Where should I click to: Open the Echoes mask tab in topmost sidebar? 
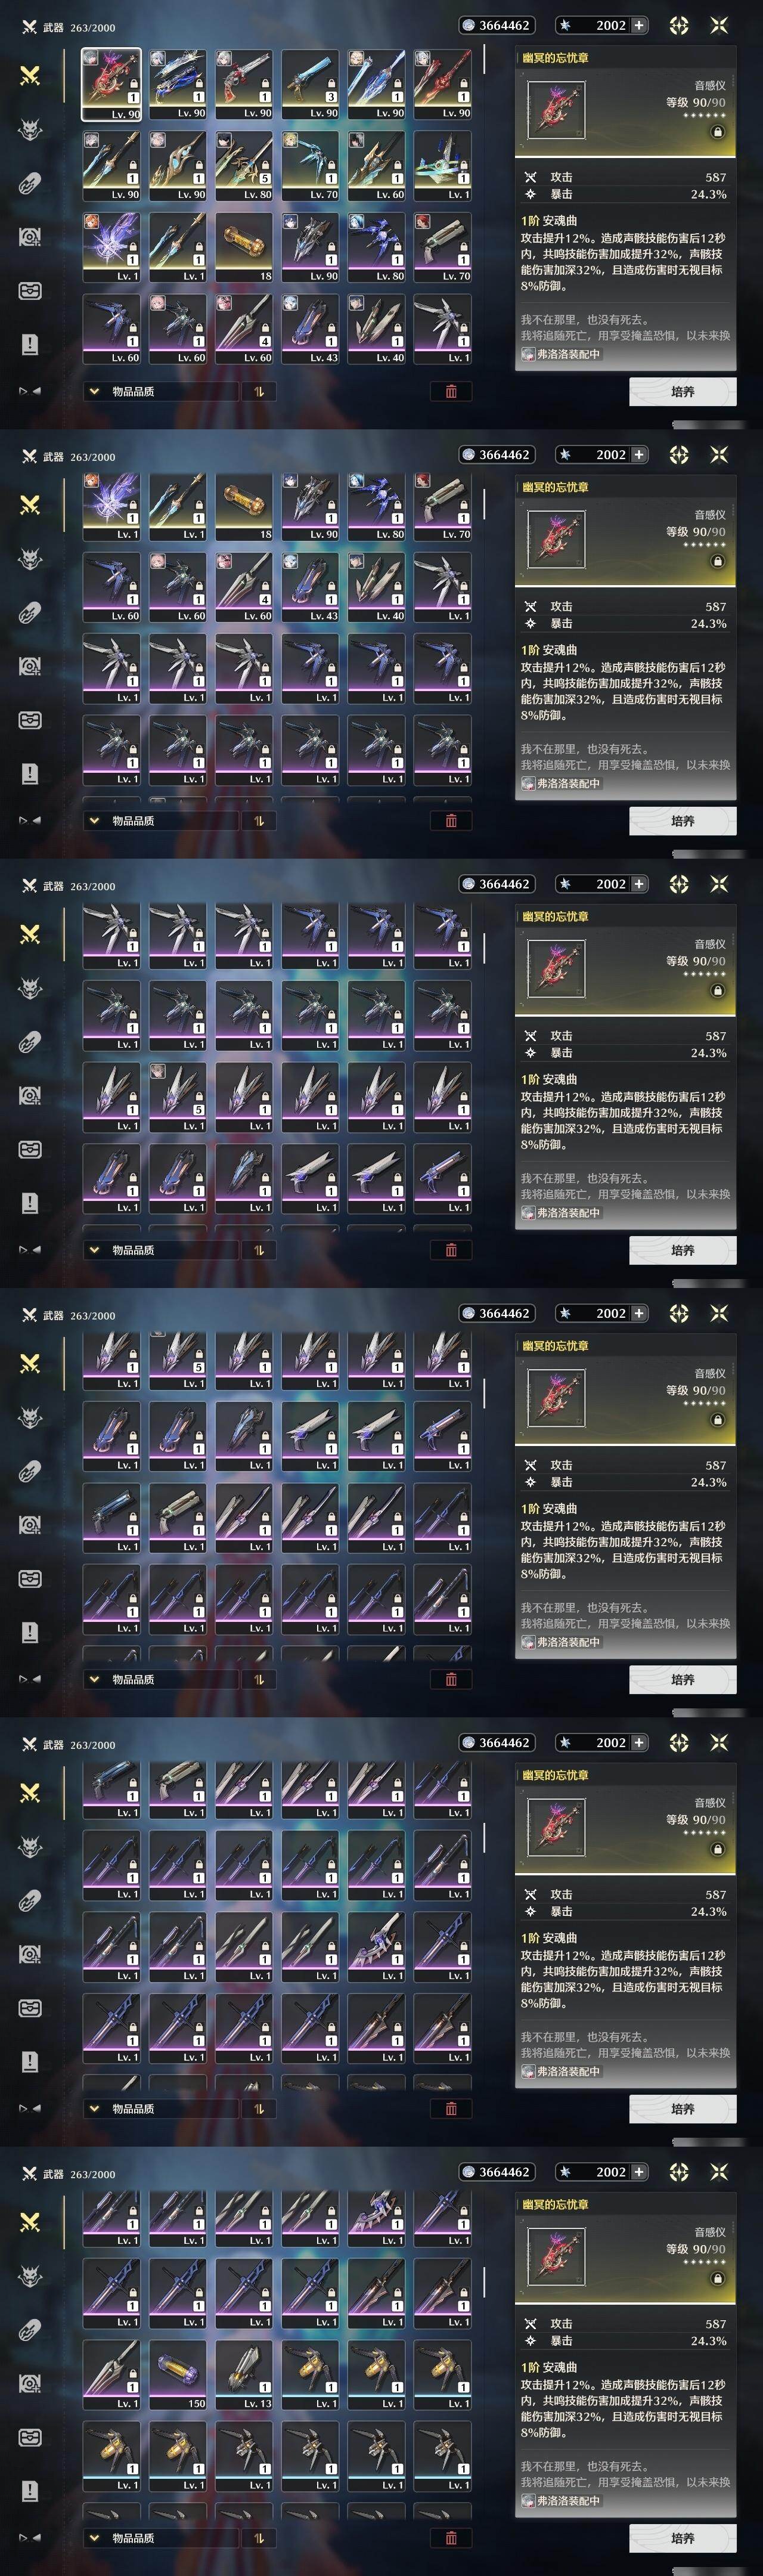[x=30, y=129]
